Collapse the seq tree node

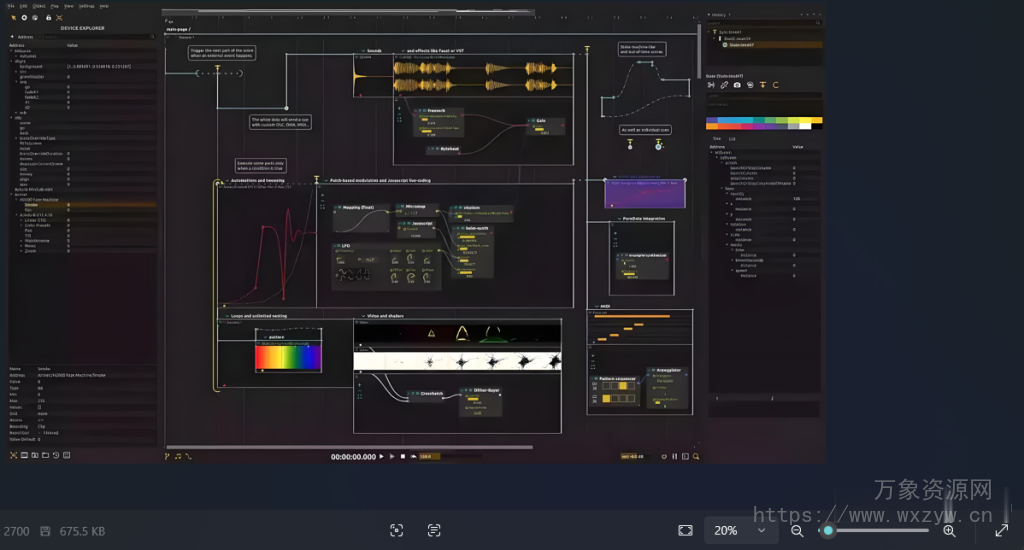pyautogui.click(x=16, y=82)
